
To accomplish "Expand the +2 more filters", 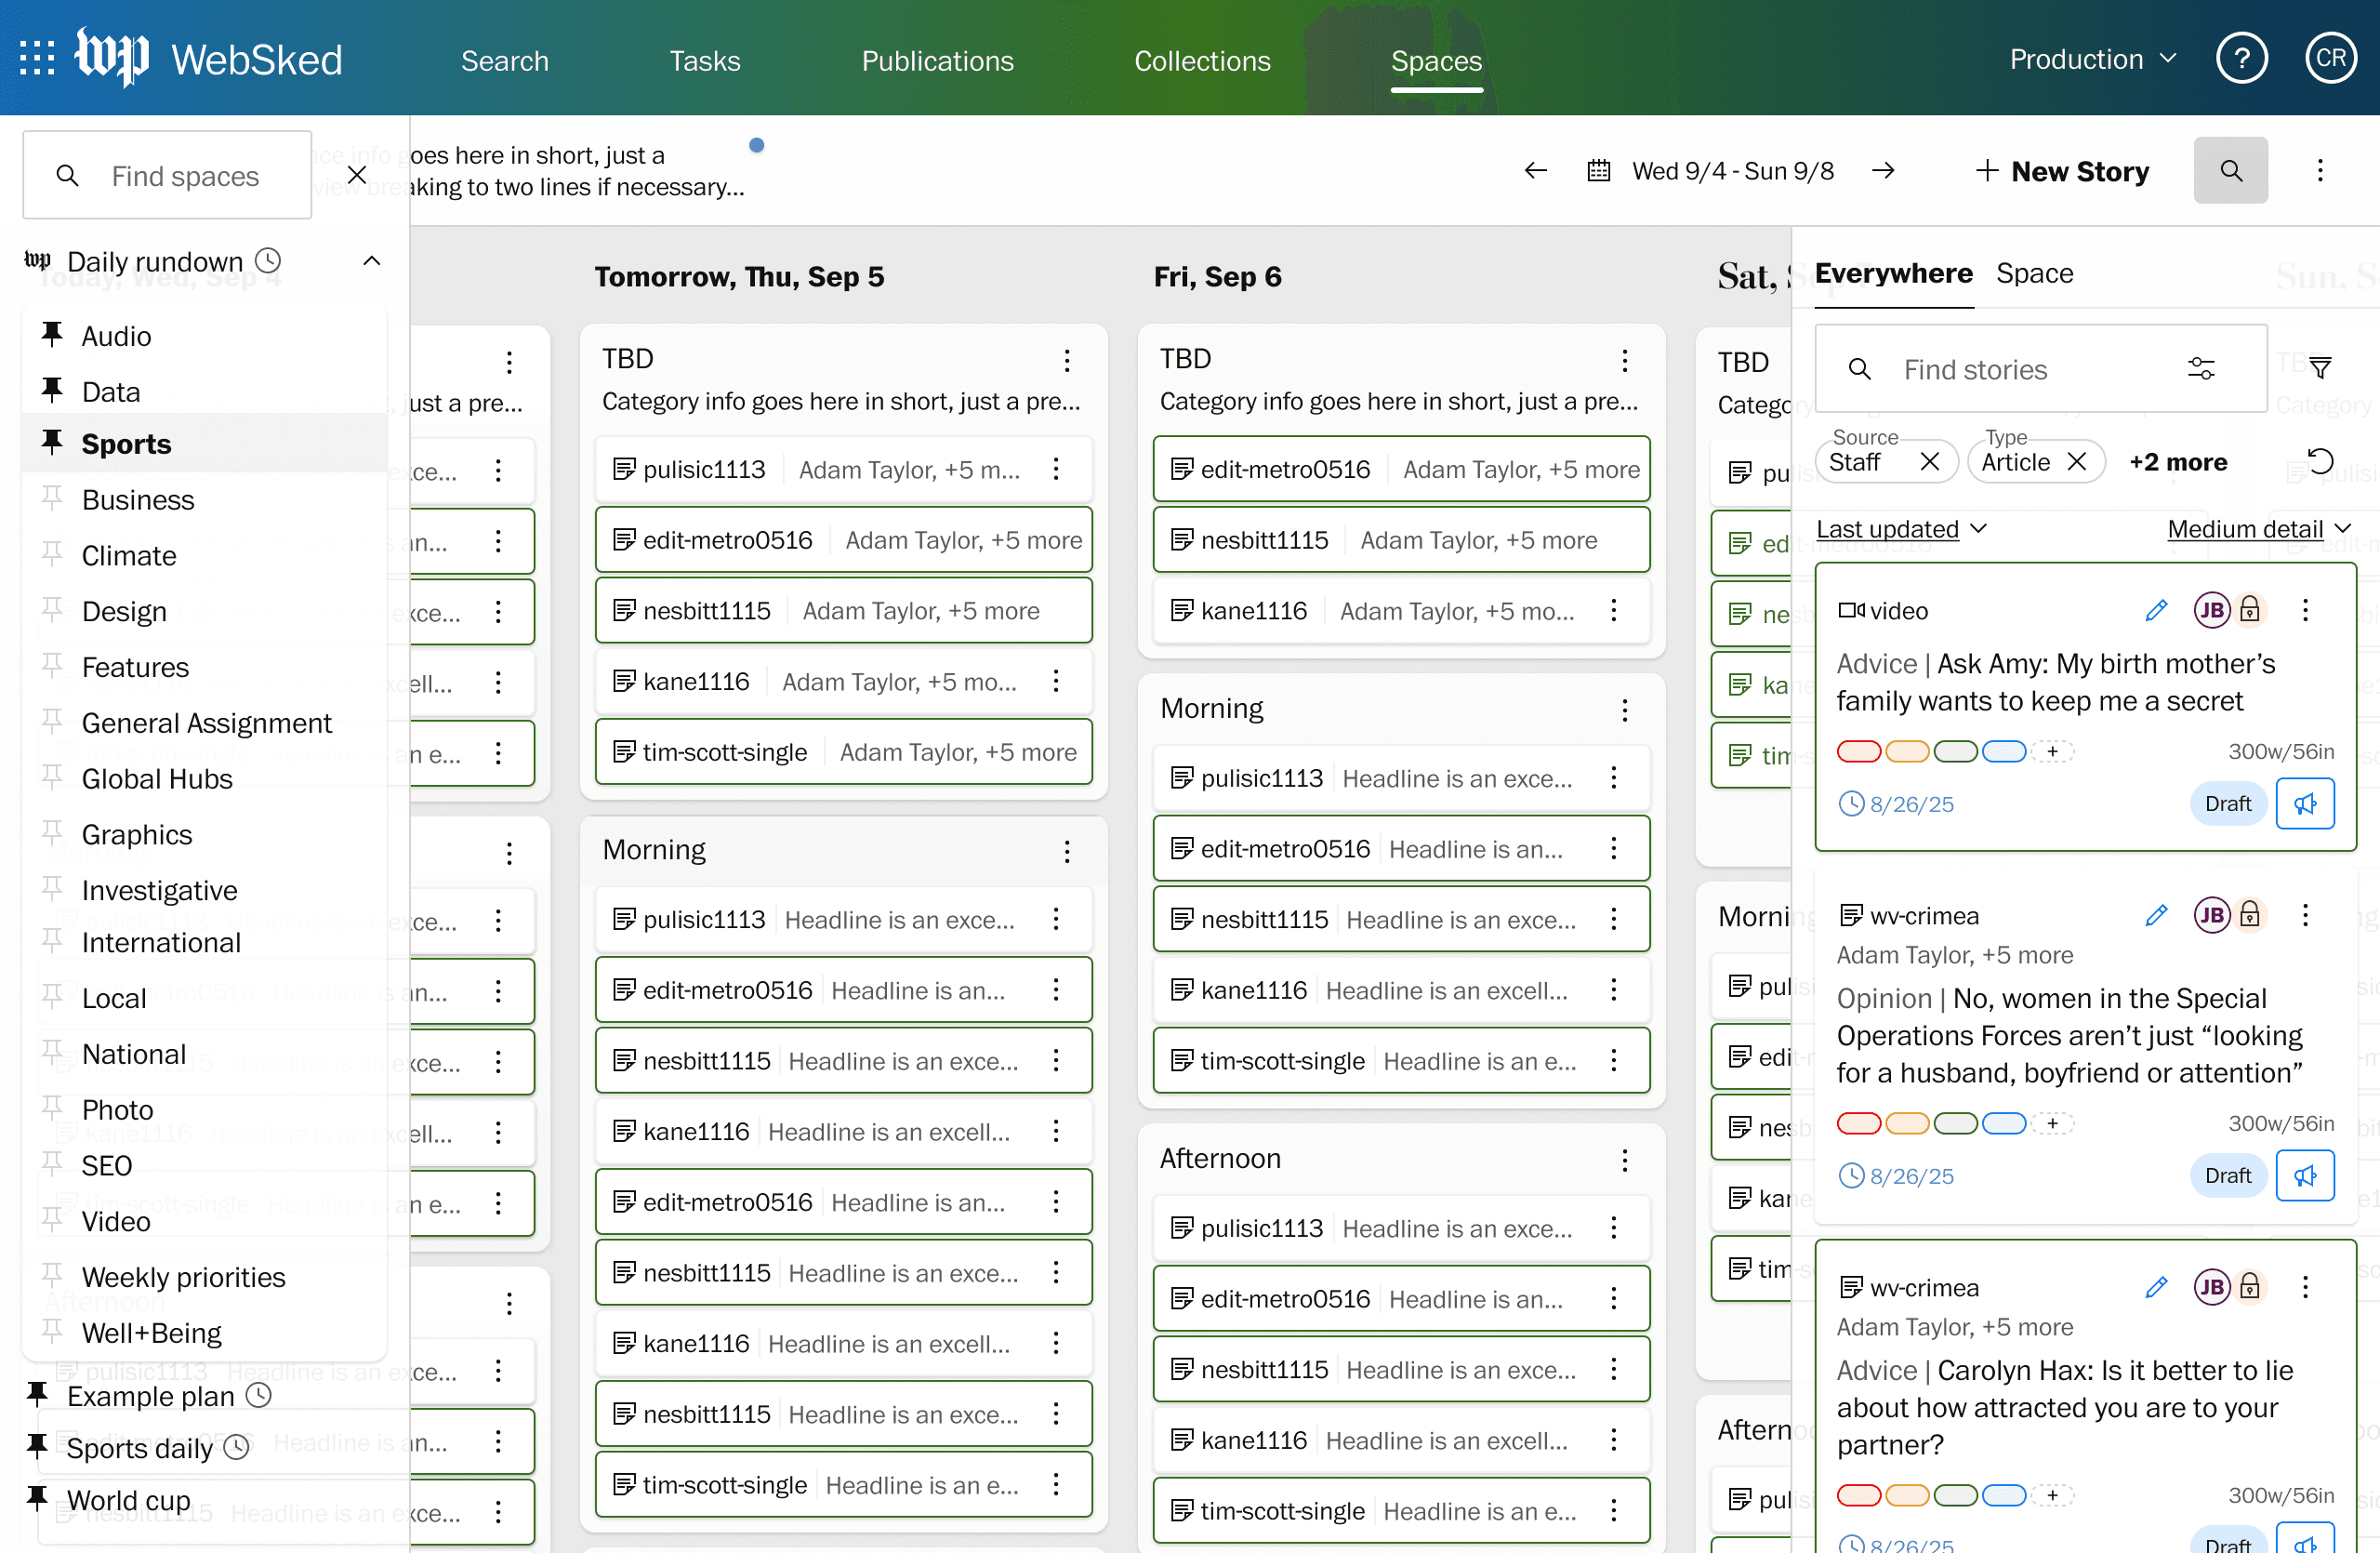I will coord(2178,462).
